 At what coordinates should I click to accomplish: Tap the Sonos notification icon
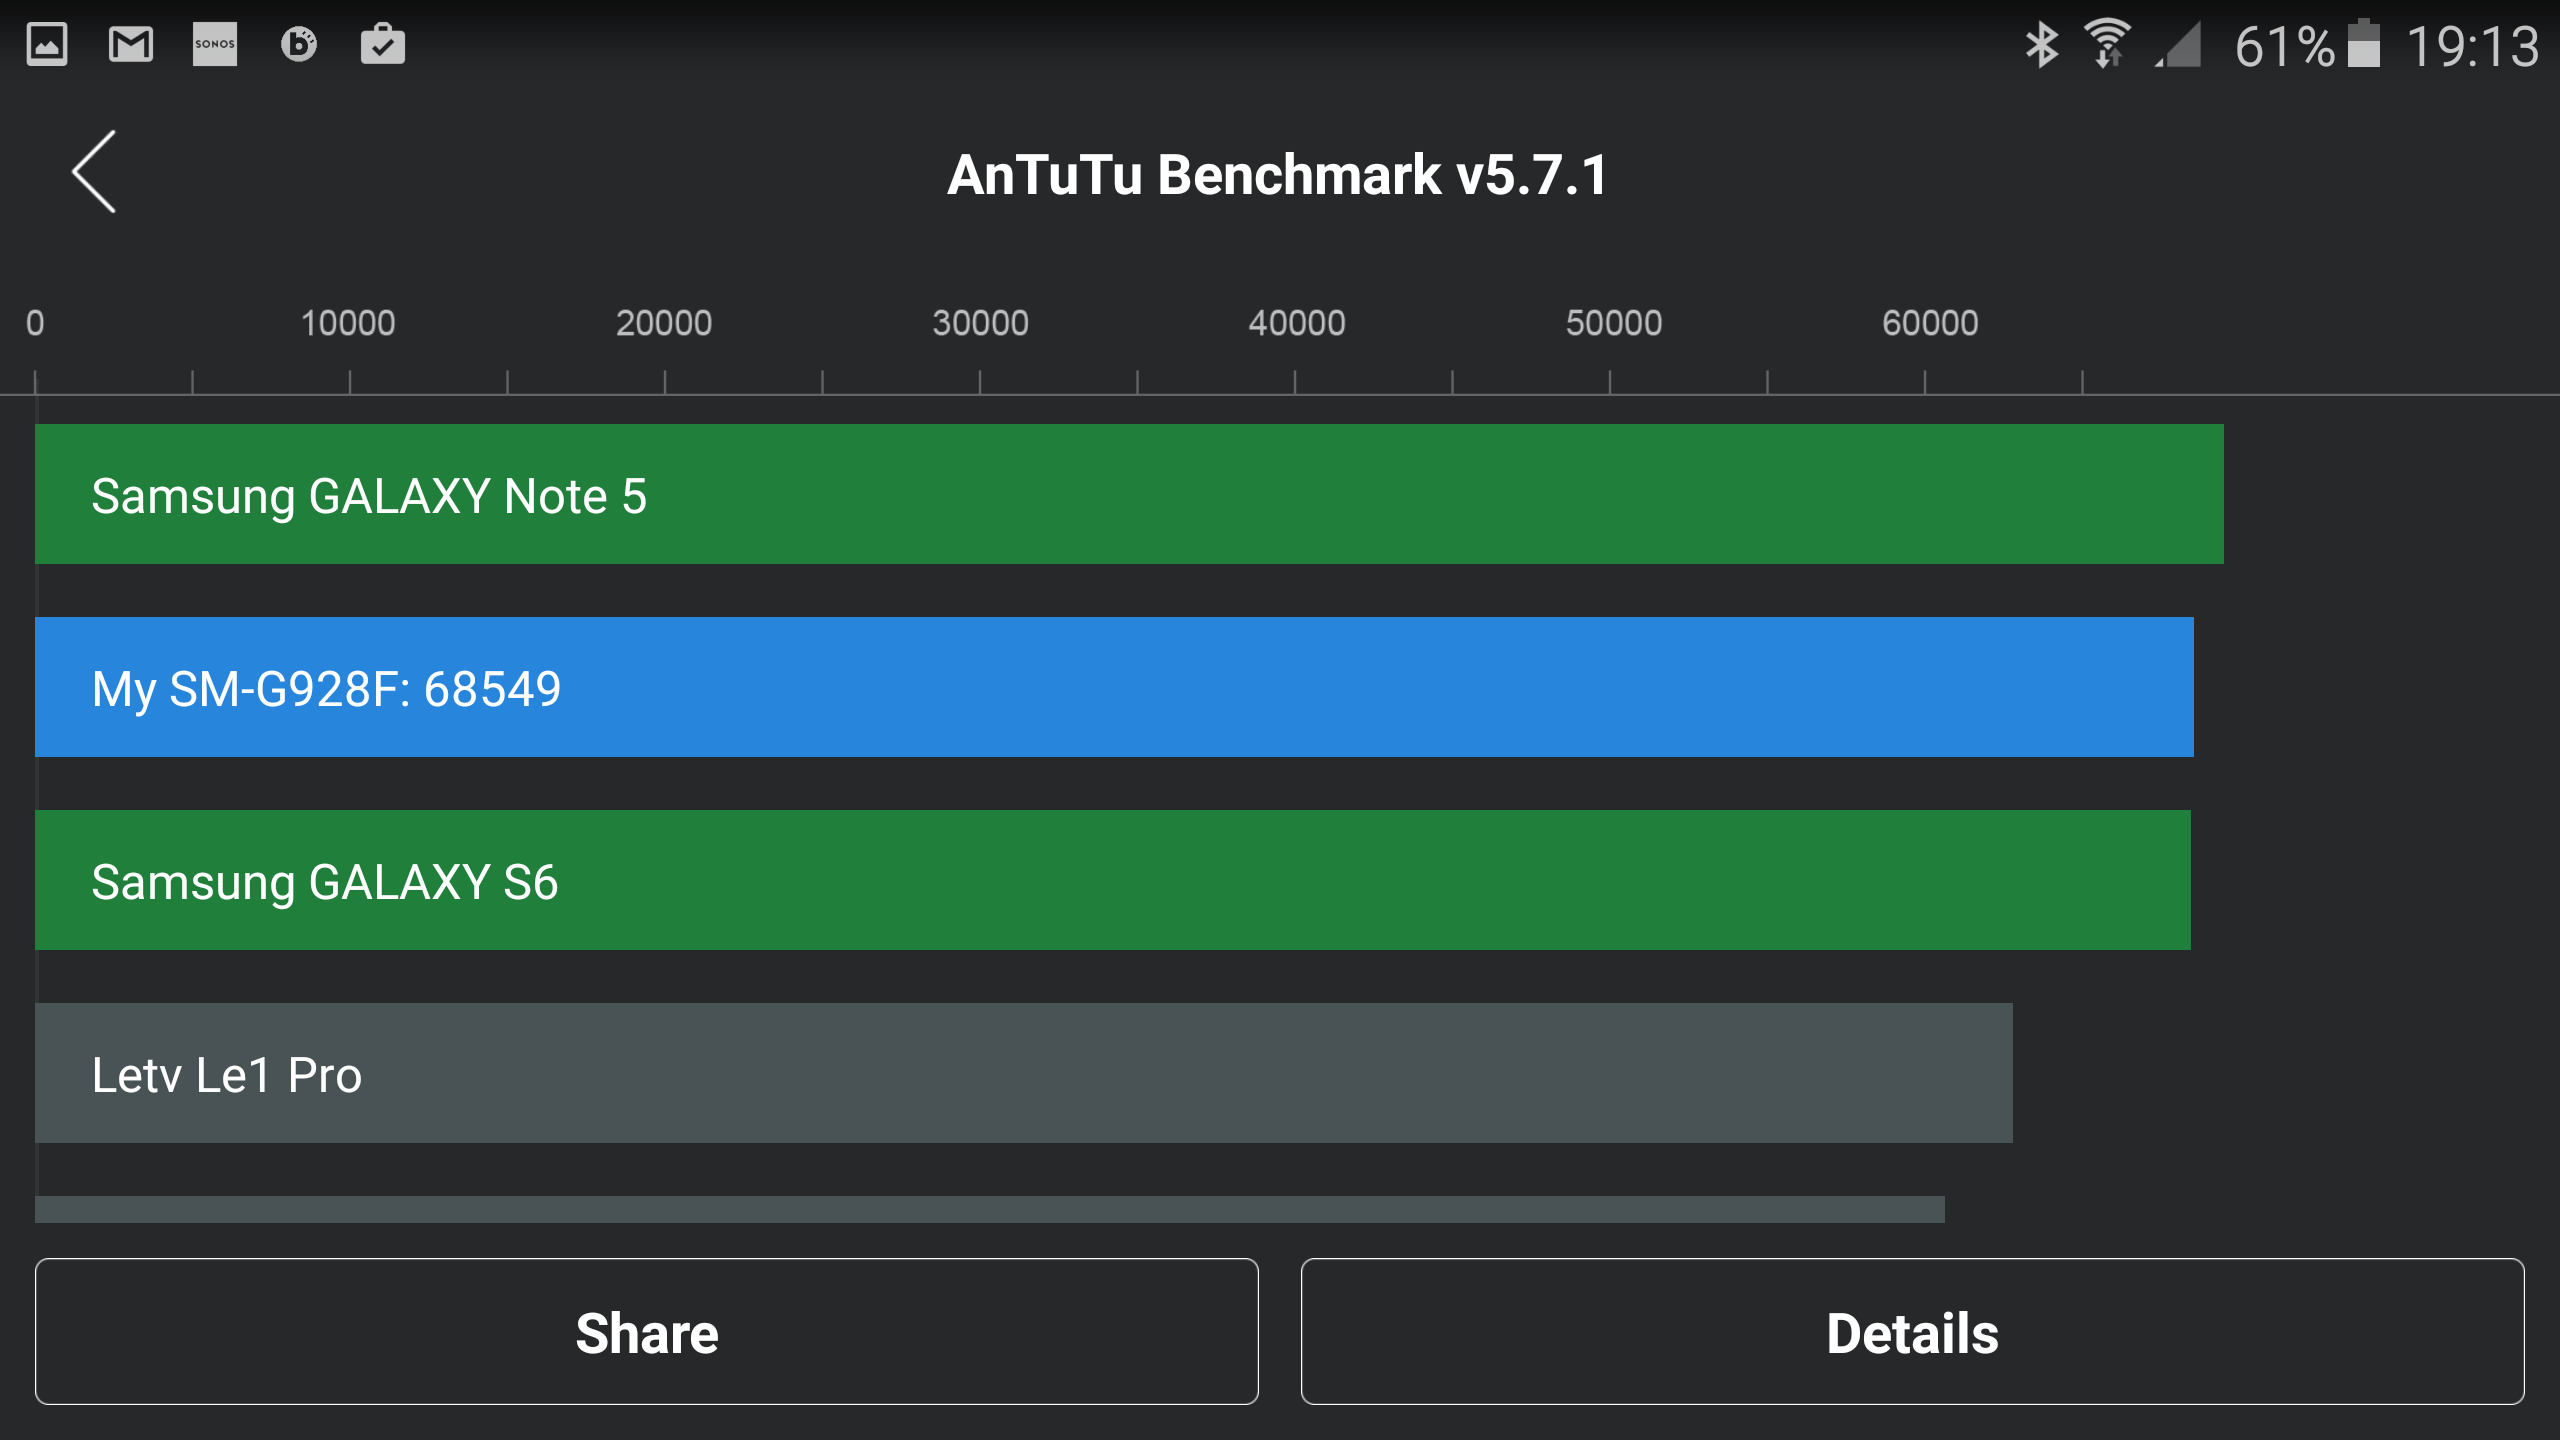[215, 44]
